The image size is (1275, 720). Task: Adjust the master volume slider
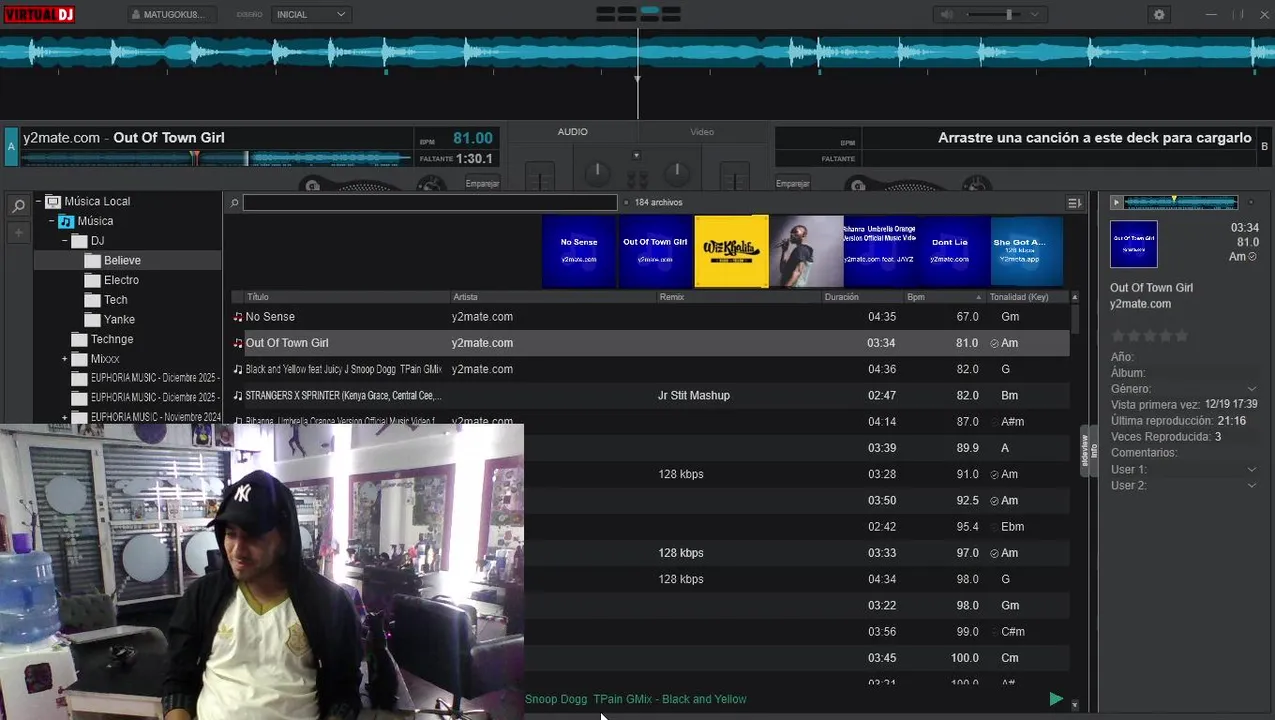994,14
